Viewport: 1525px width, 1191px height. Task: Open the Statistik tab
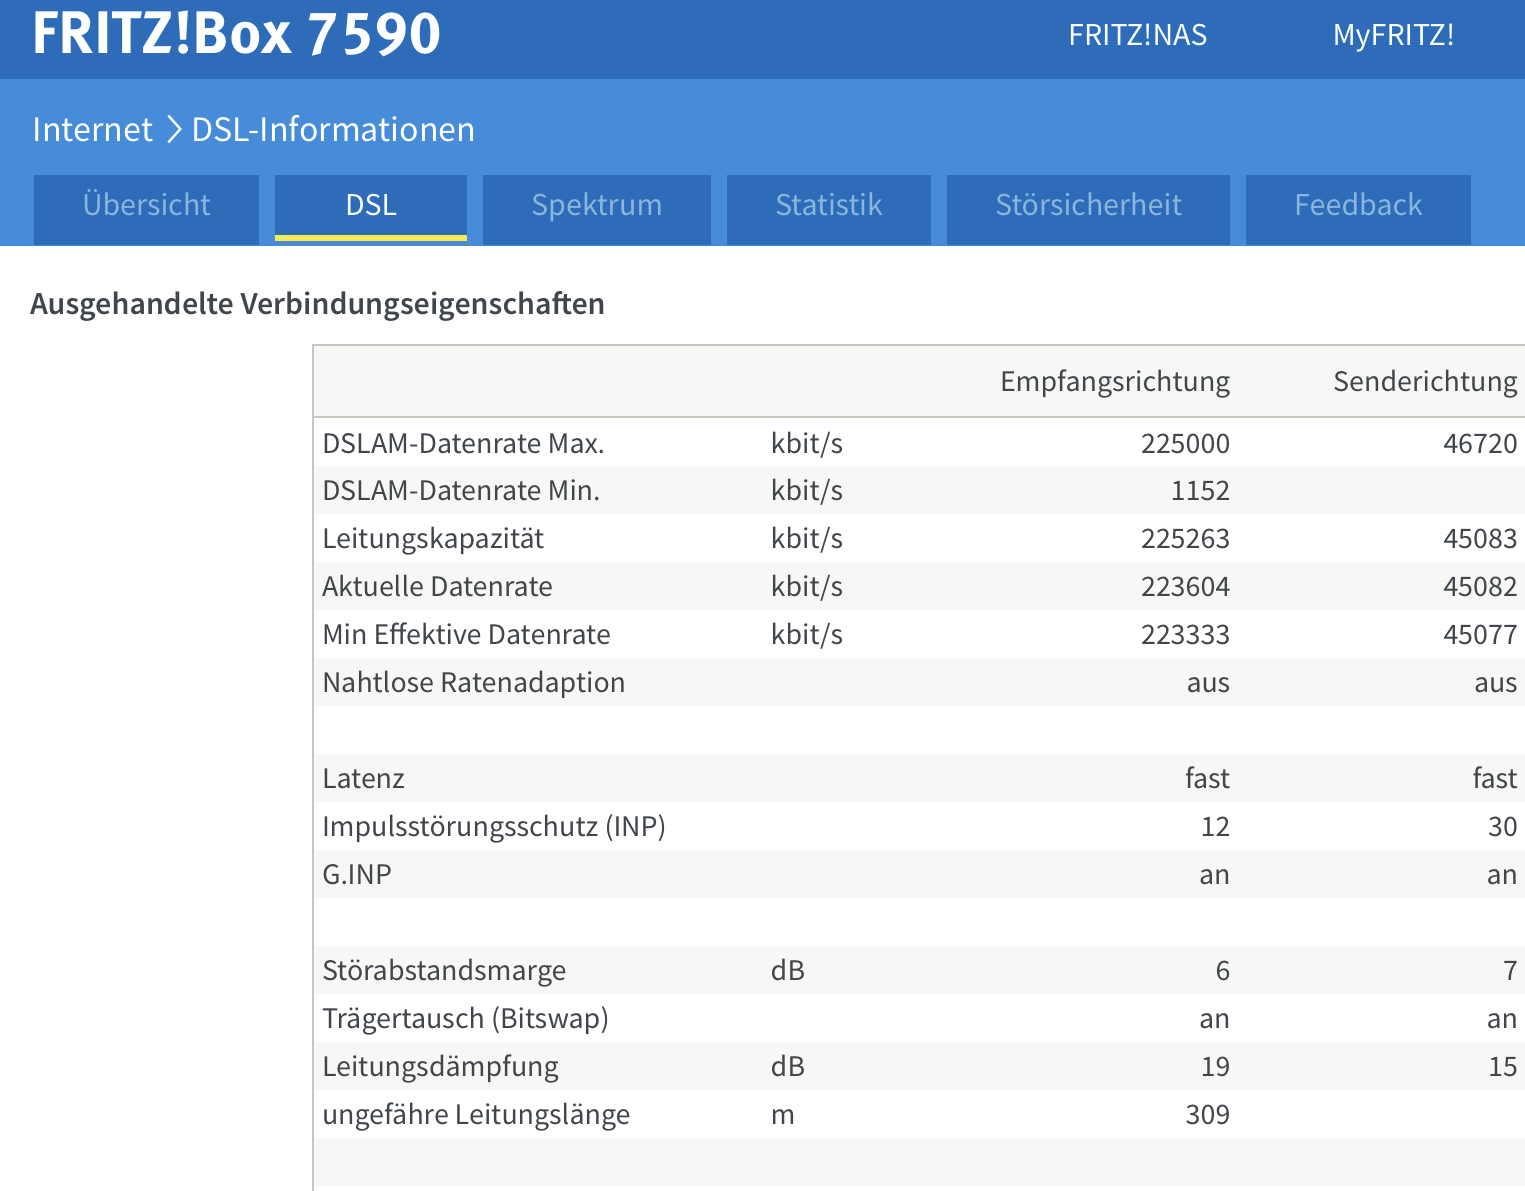pos(829,209)
